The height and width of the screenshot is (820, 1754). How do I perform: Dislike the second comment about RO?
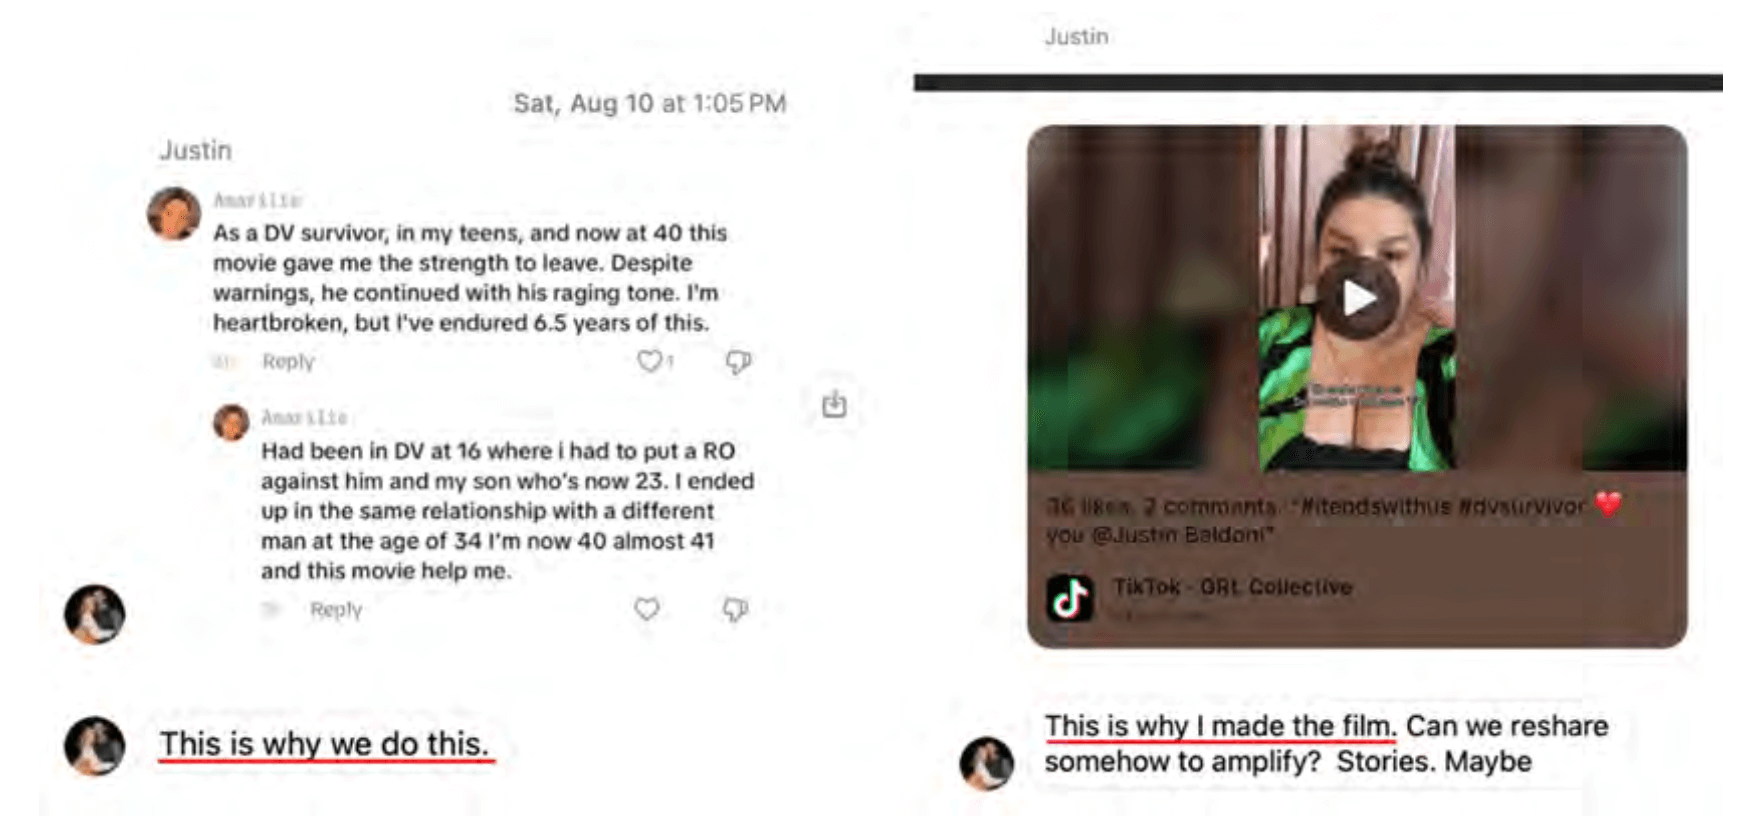pos(735,609)
